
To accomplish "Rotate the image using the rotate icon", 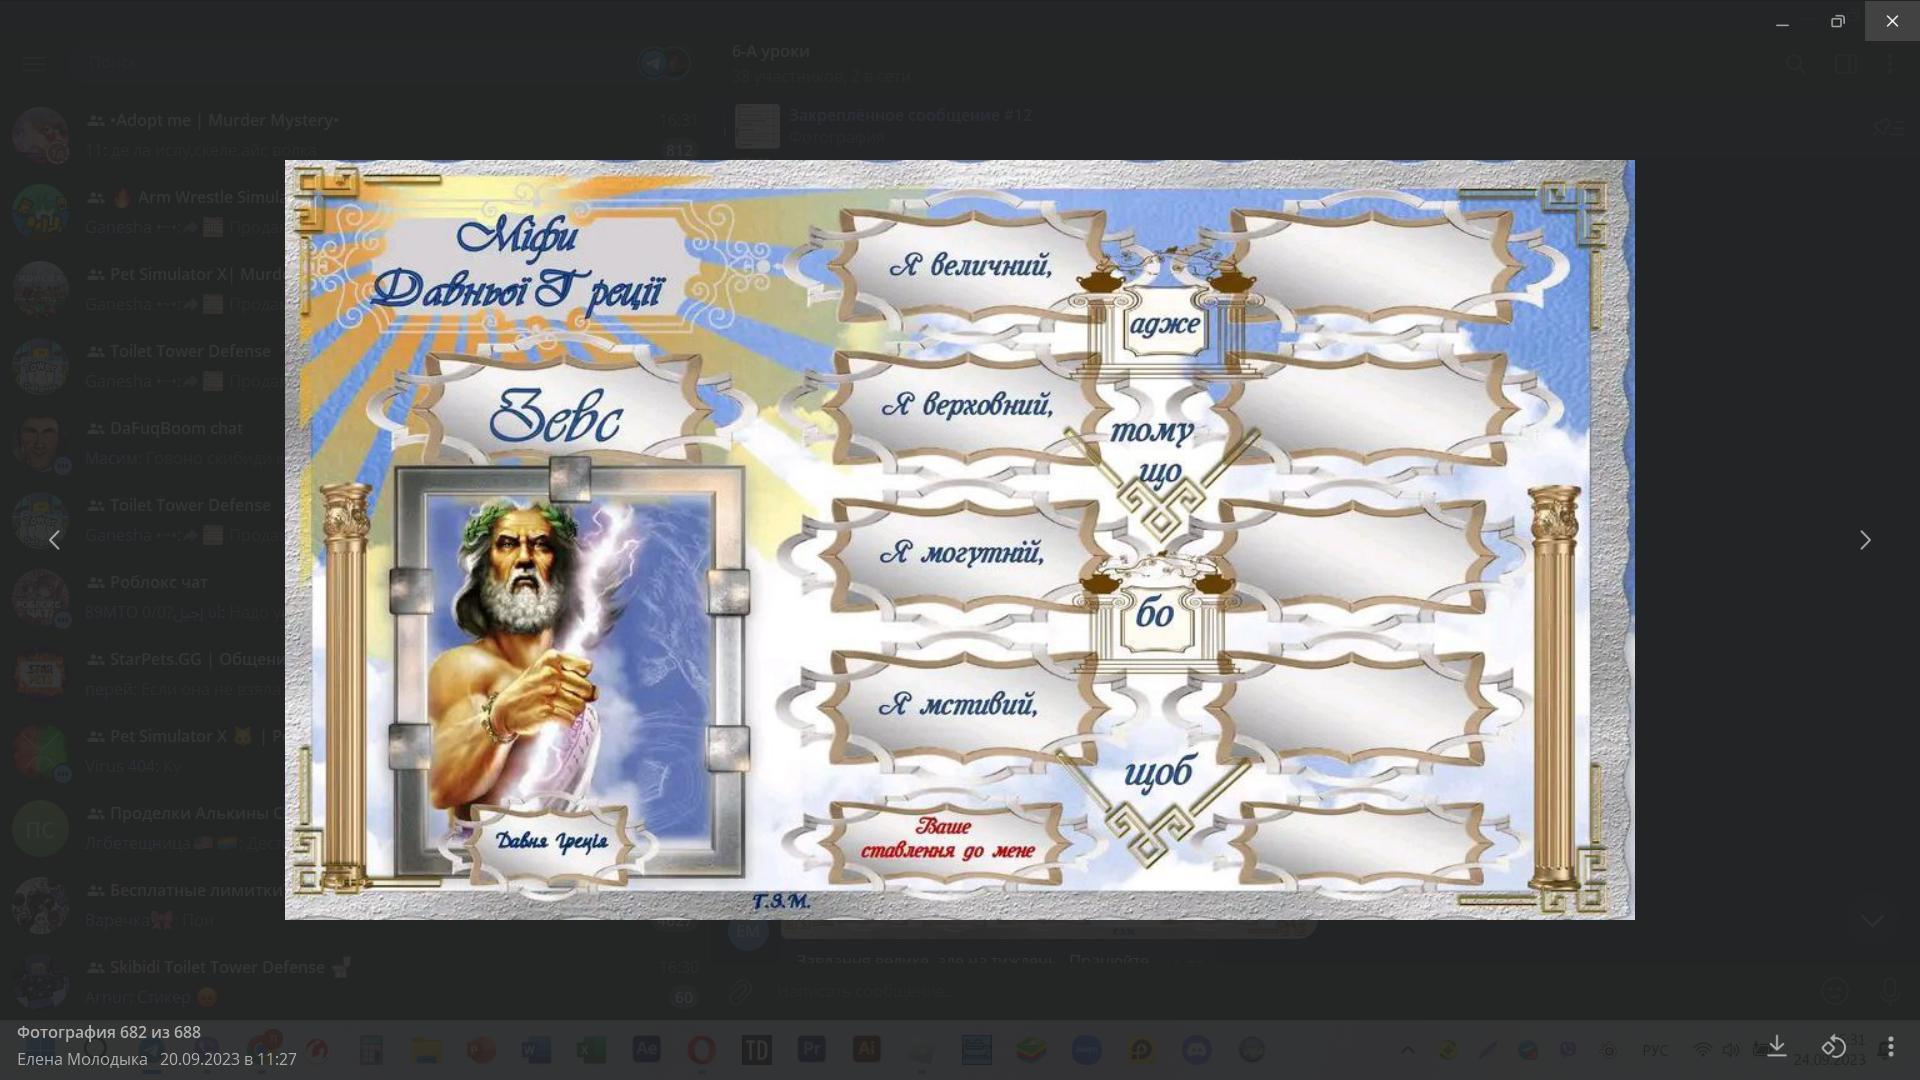I will pyautogui.click(x=1833, y=1046).
